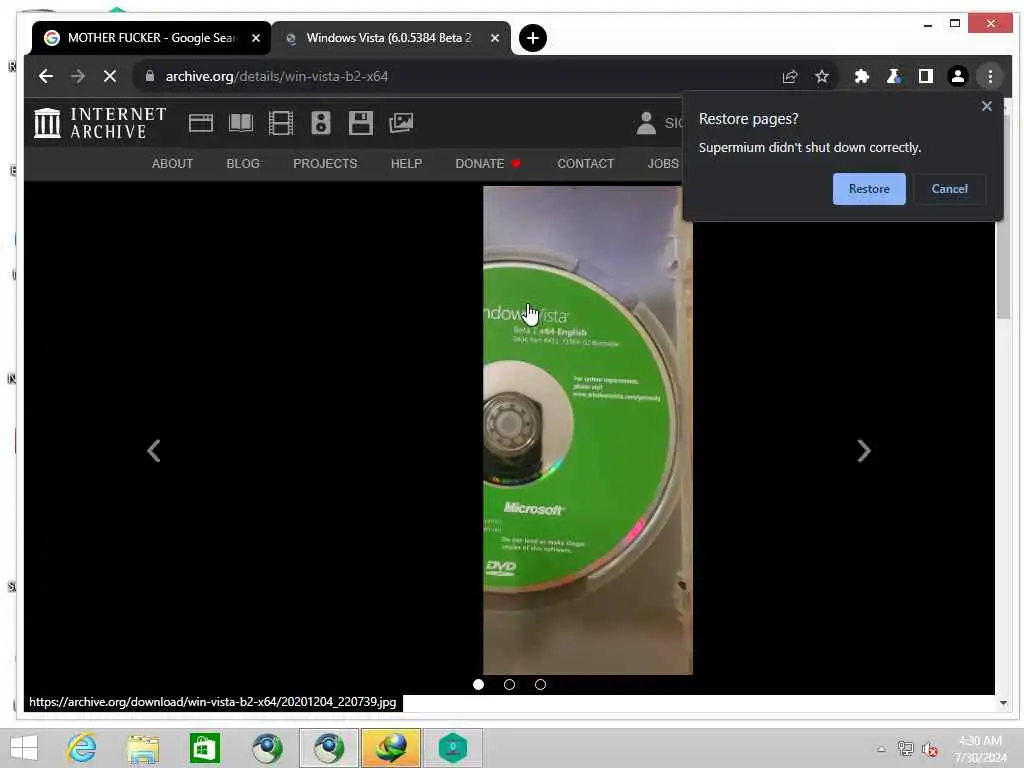Show hidden system tray icons

point(881,749)
